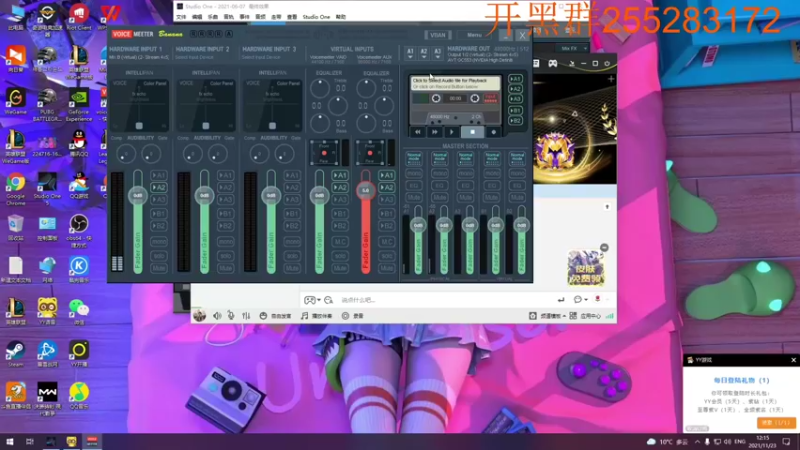Click the cassette to select audio file
800x450 pixels.
pos(455,83)
